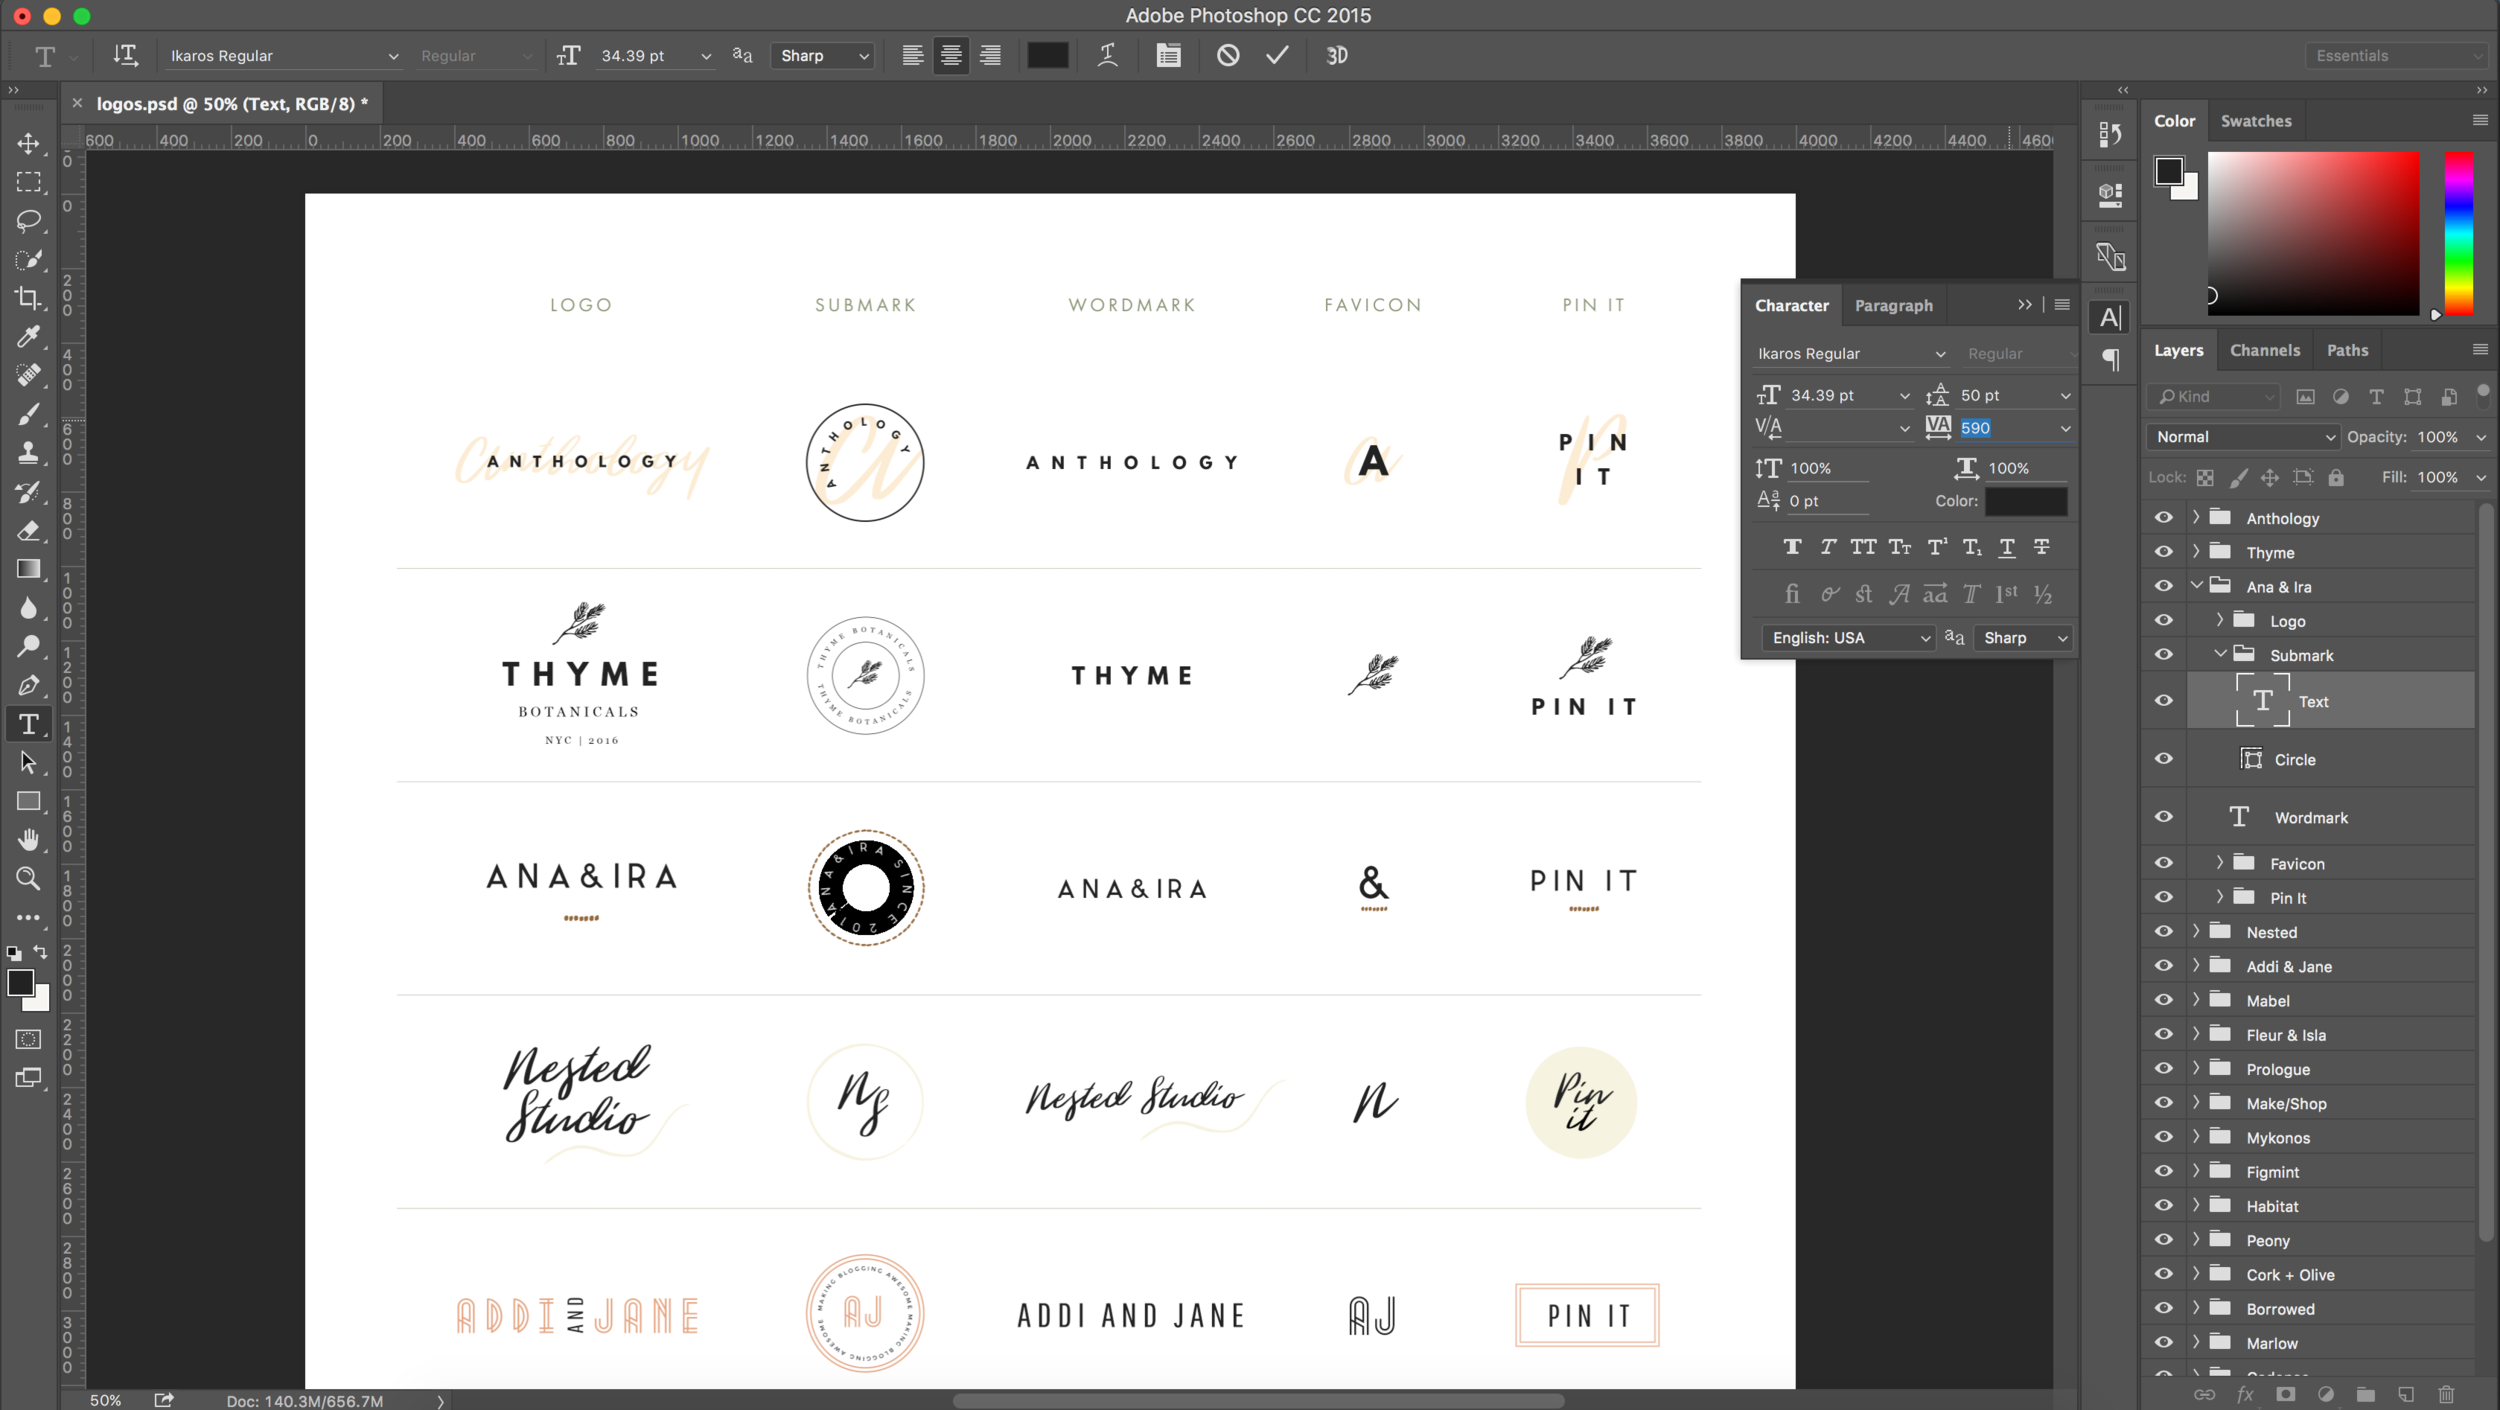Select the Horizontal Type tool

click(x=28, y=723)
